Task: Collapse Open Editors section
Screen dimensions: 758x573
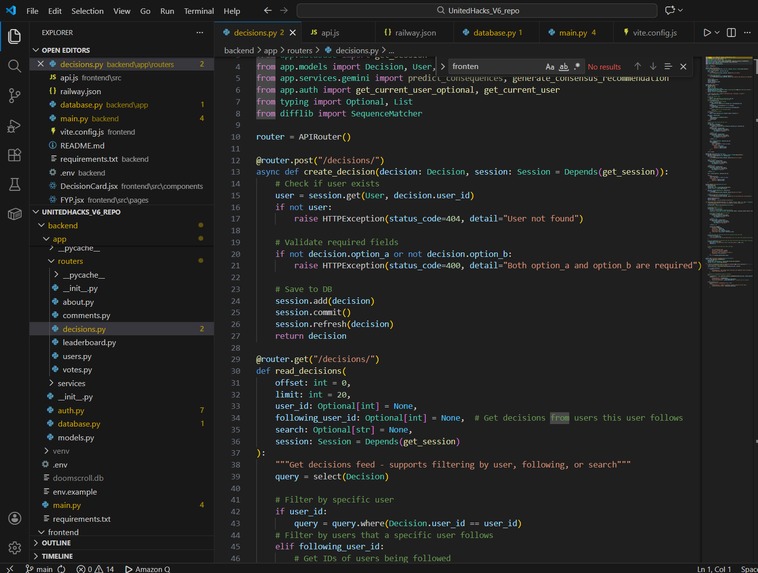Action: click(35, 50)
